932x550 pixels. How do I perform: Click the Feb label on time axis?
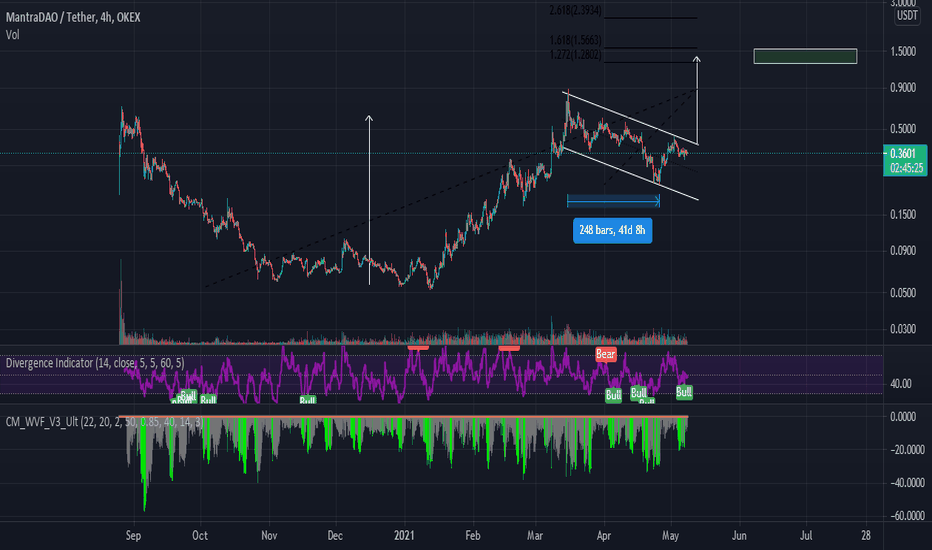(473, 536)
